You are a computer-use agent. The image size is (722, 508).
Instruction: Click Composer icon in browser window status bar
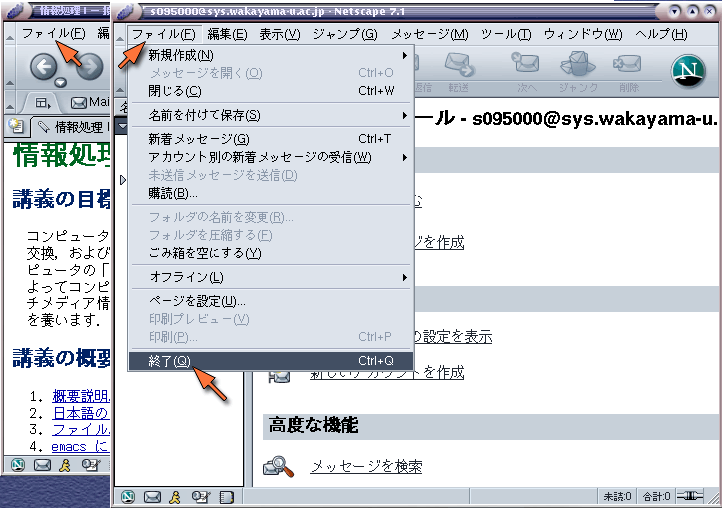(x=91, y=465)
